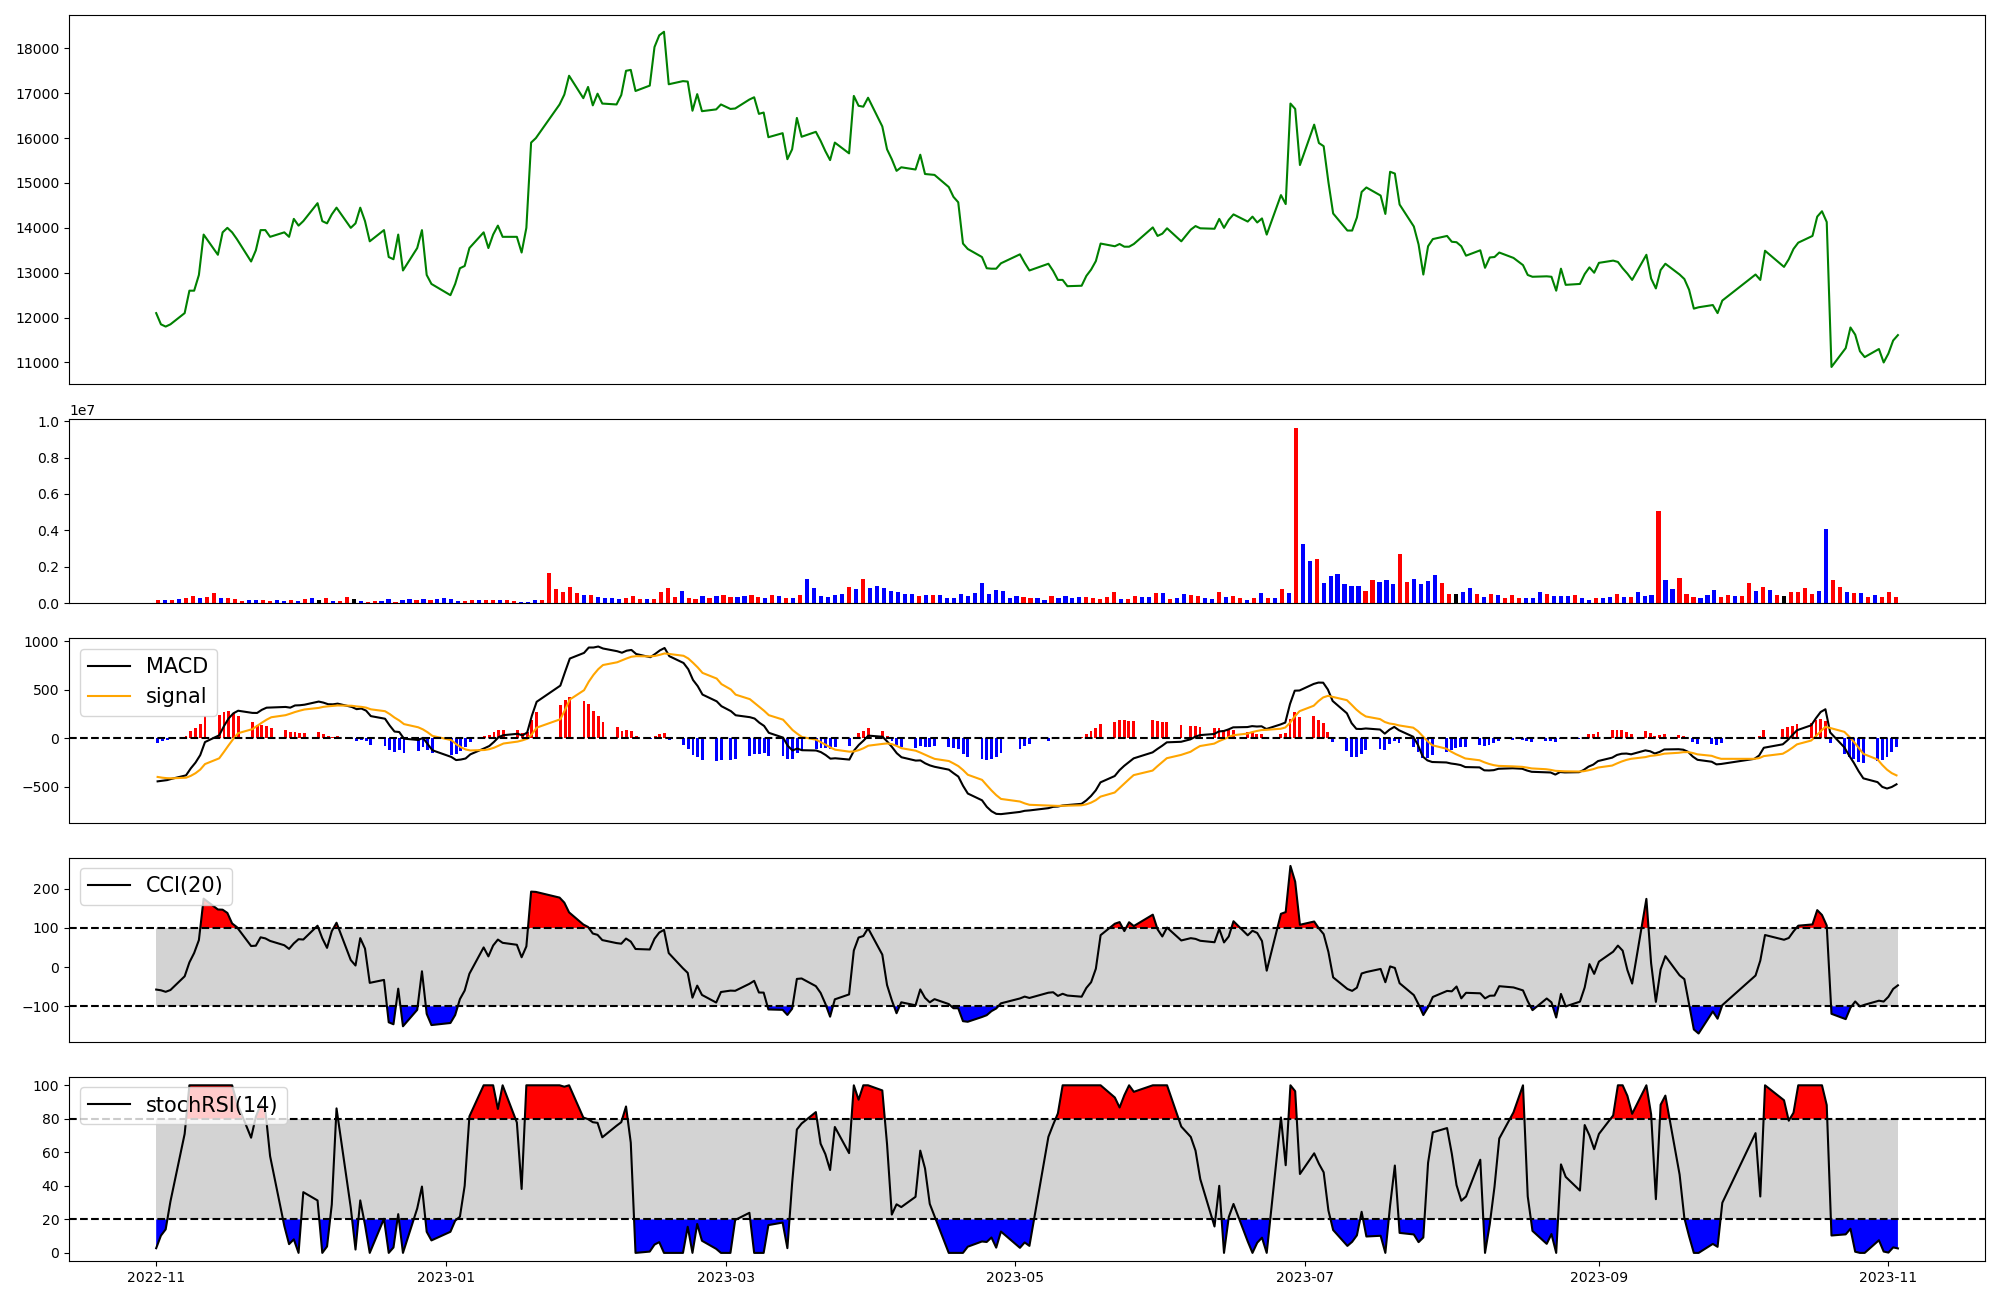Click the MACD legend label
Screen dimensions: 2000x1300
[176, 666]
